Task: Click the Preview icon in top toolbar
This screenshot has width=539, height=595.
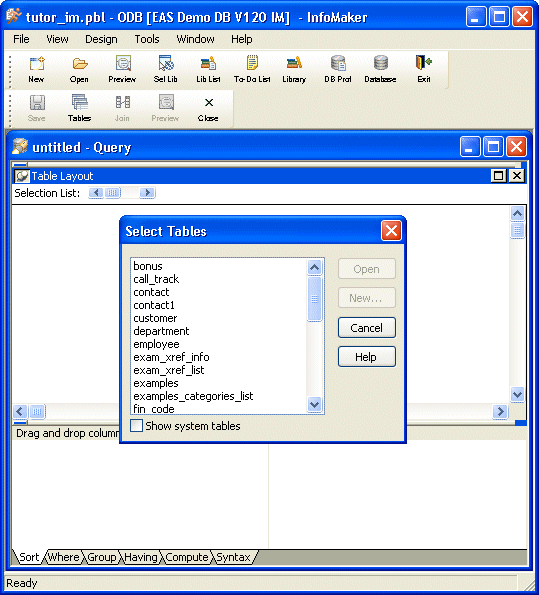Action: 123,64
